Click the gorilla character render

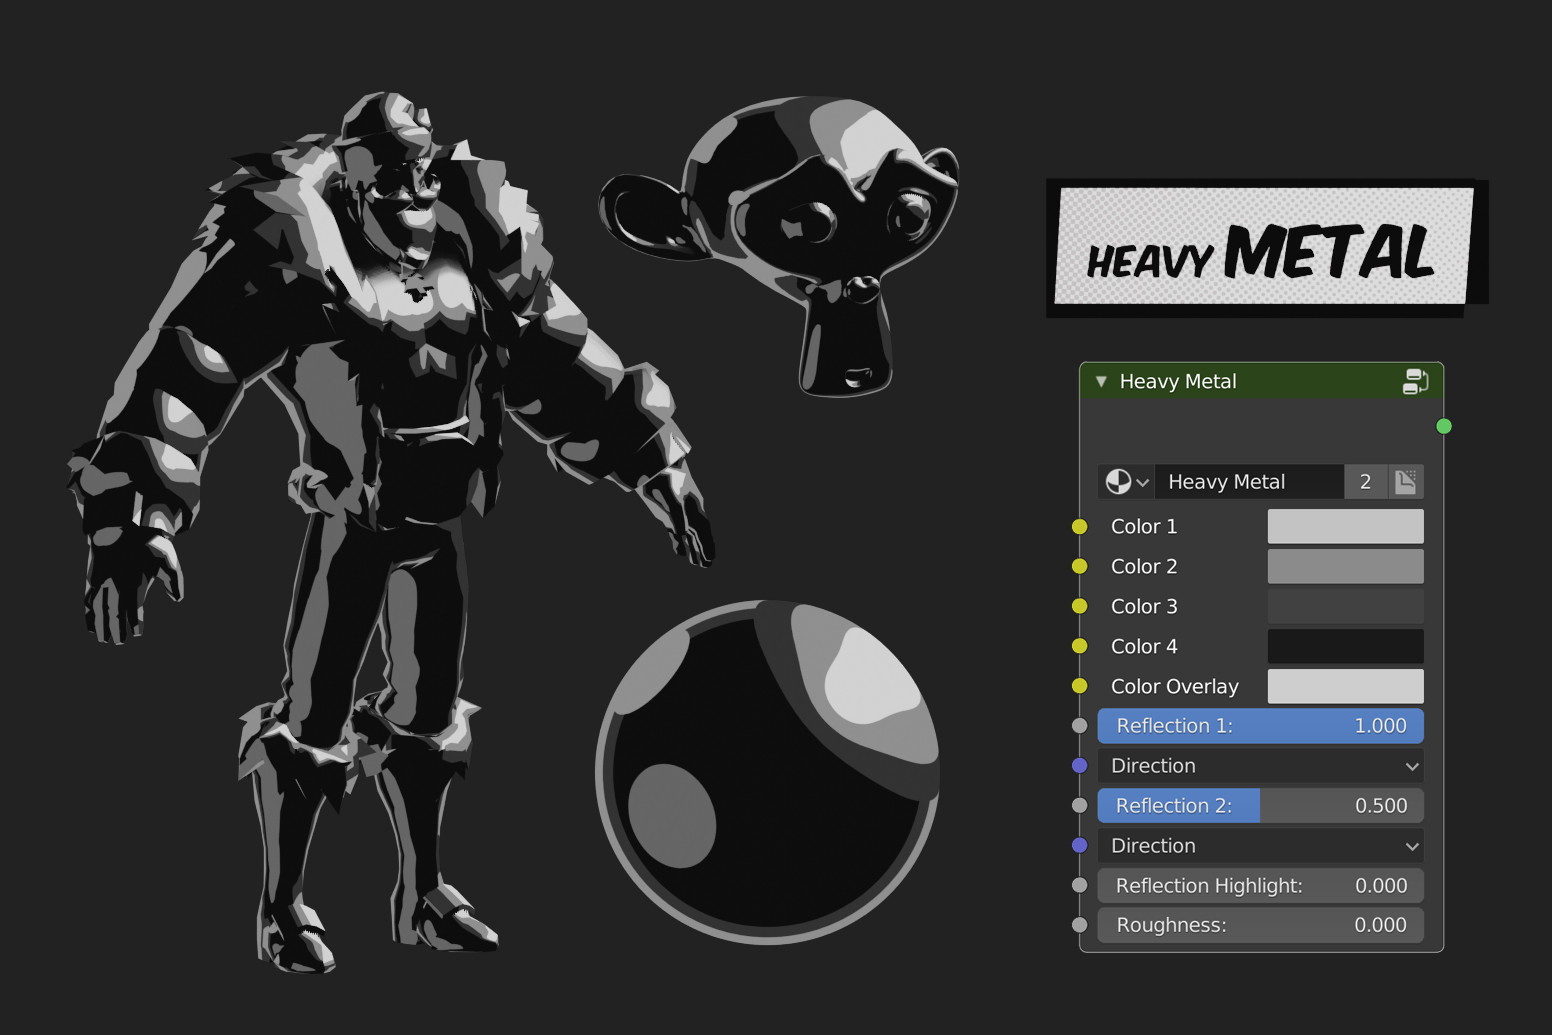390,530
